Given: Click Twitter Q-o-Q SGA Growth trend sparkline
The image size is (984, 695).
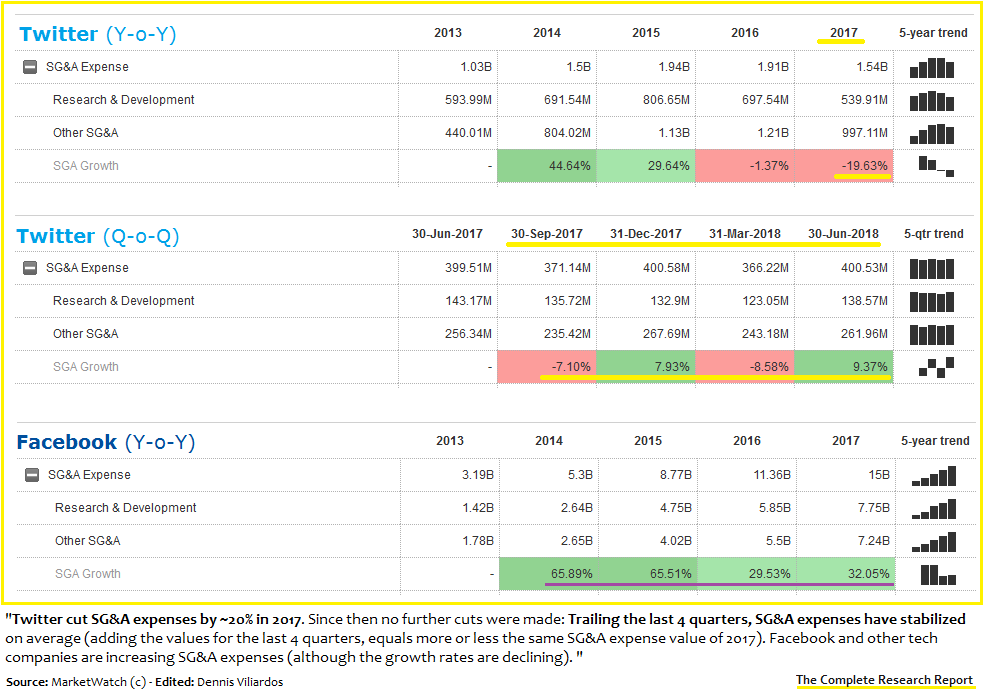Looking at the screenshot, I should pos(936,367).
